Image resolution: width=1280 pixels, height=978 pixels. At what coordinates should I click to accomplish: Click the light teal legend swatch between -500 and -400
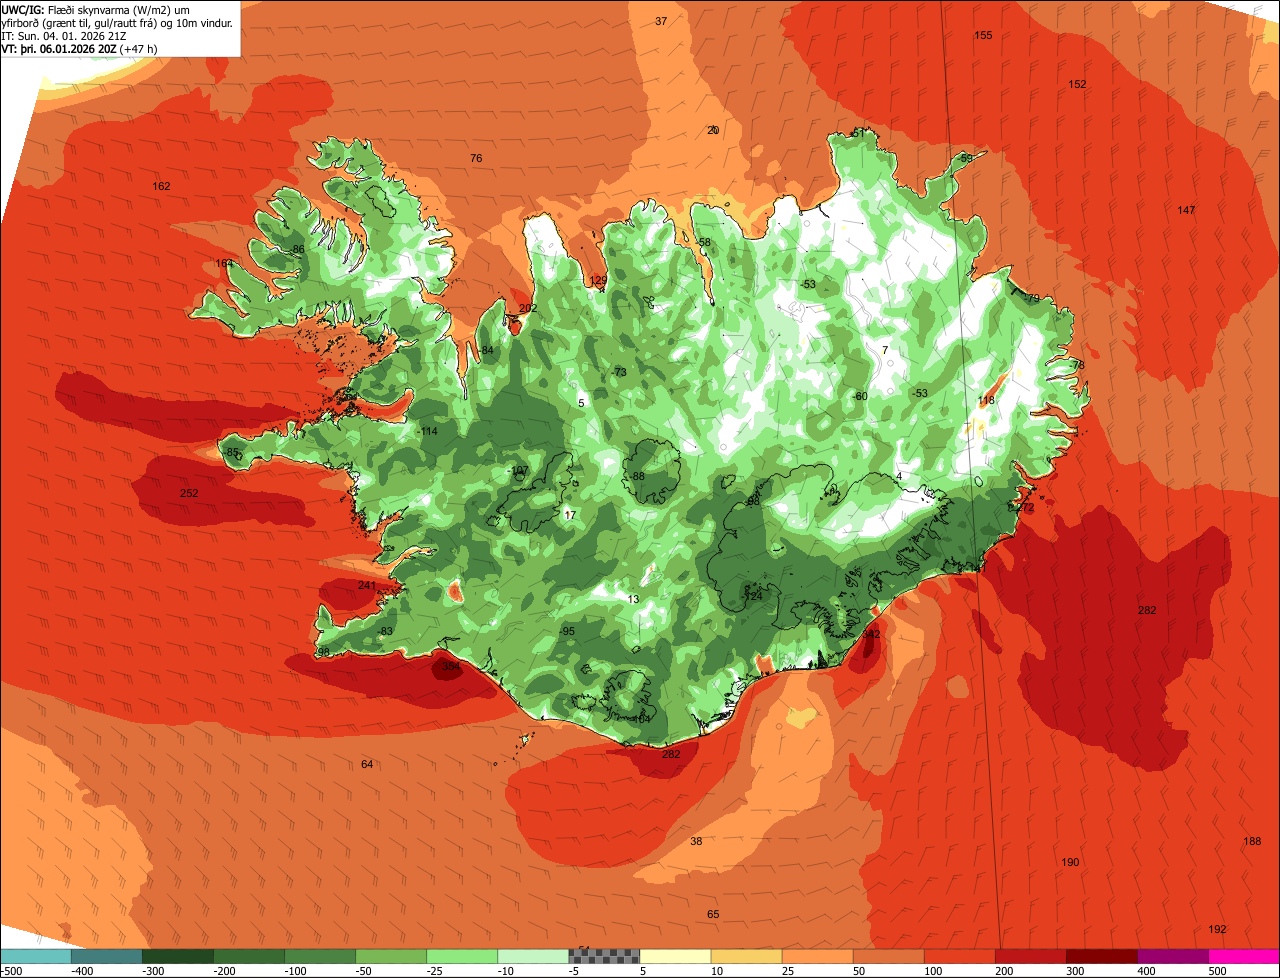pos(36,956)
